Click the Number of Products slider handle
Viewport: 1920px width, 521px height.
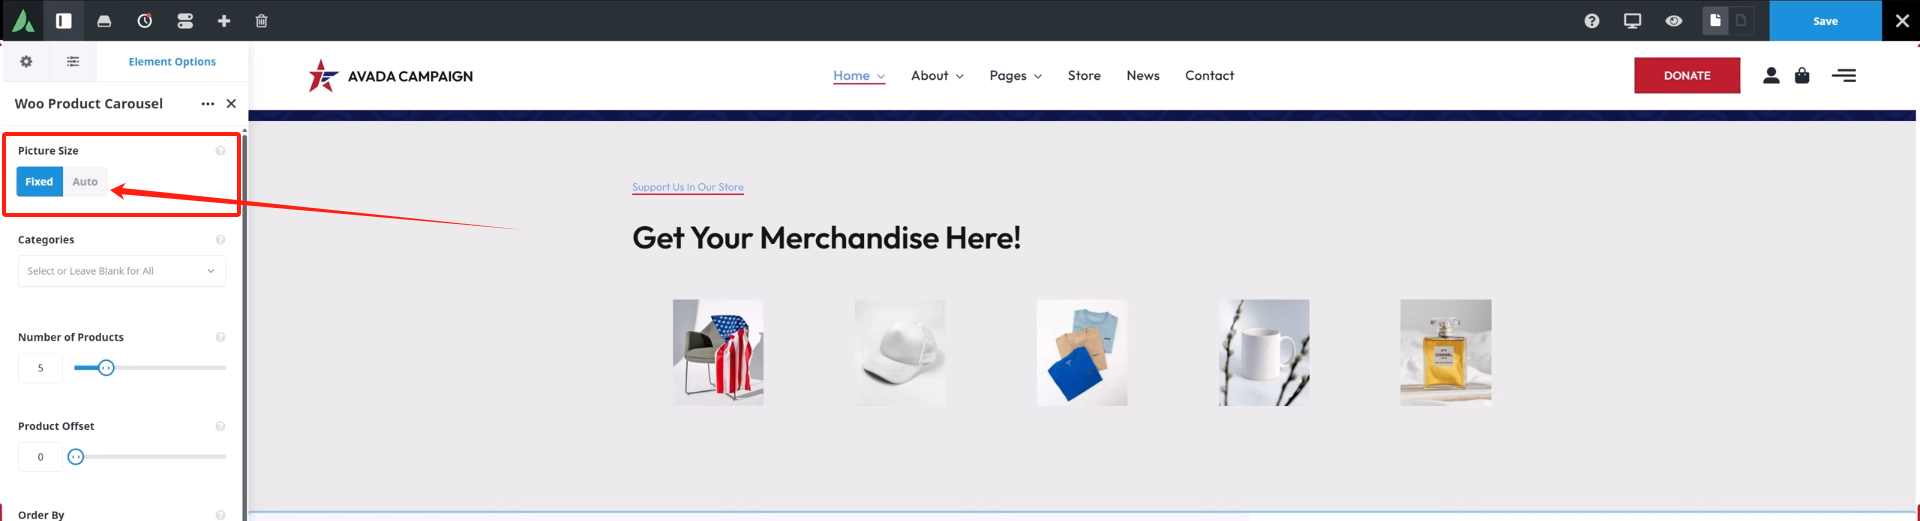(106, 368)
